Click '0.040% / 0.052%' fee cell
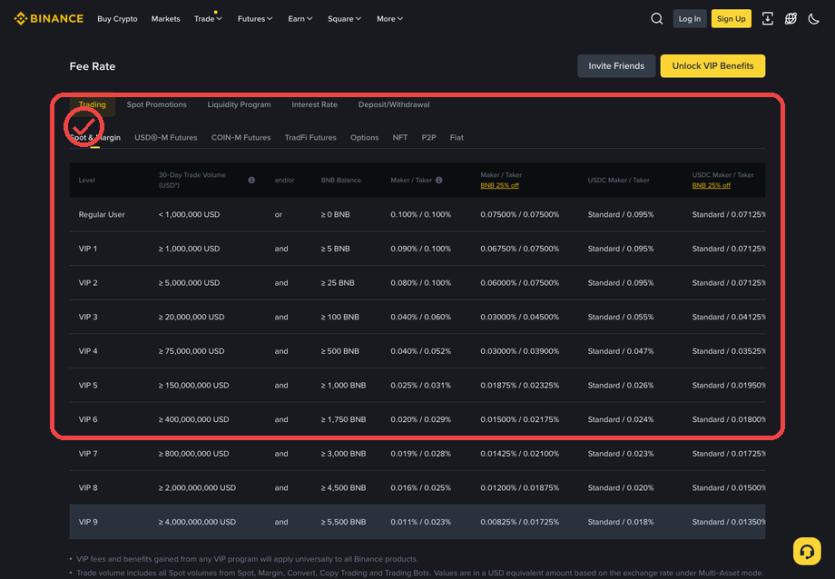 pos(421,350)
